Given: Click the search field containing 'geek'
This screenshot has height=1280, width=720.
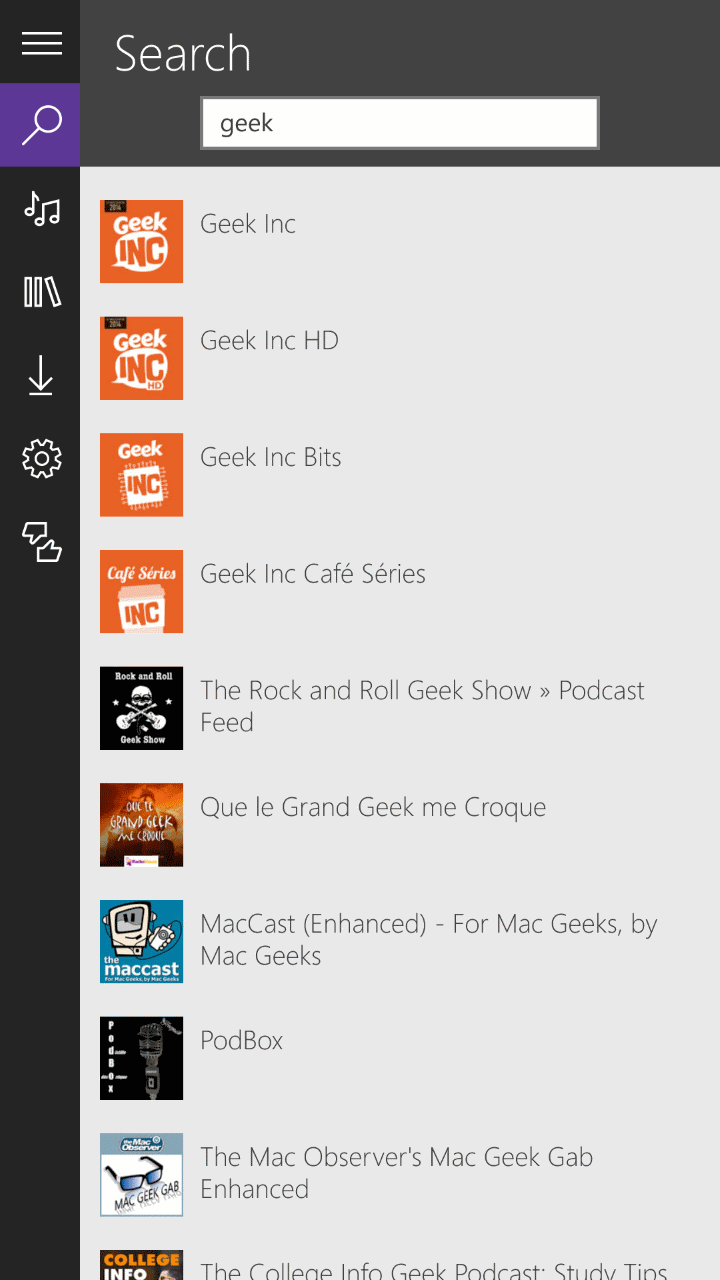Looking at the screenshot, I should point(399,123).
